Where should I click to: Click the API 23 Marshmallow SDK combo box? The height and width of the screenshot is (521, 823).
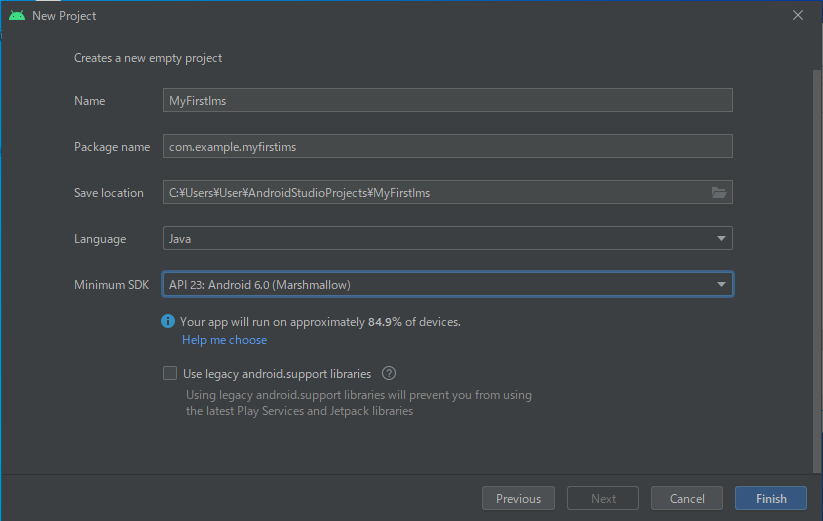point(448,284)
